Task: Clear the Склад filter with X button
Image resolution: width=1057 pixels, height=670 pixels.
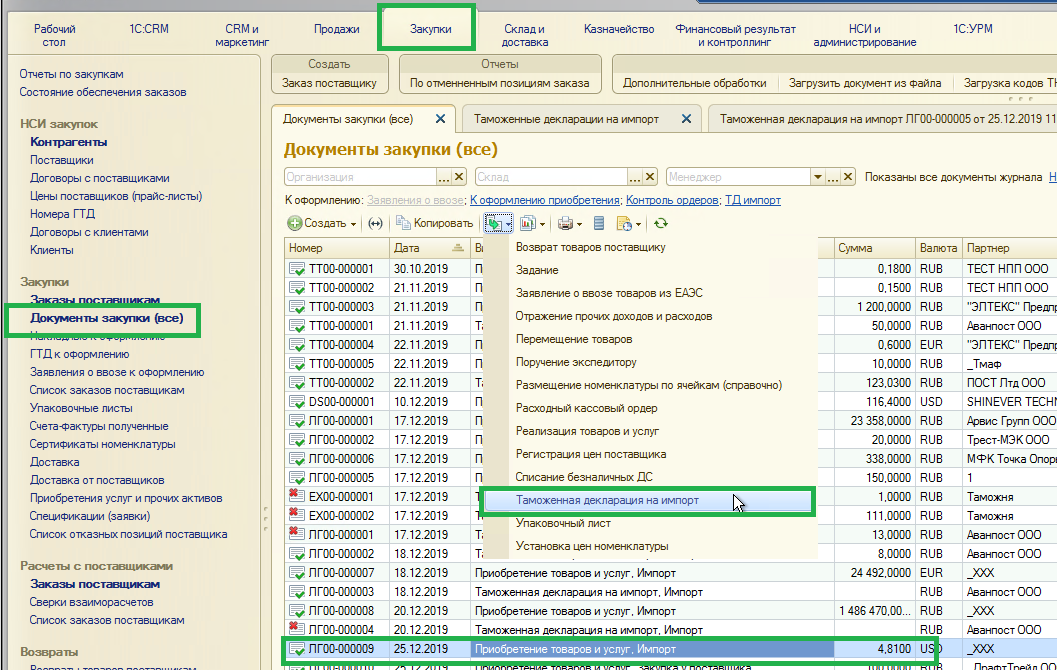Action: (650, 177)
